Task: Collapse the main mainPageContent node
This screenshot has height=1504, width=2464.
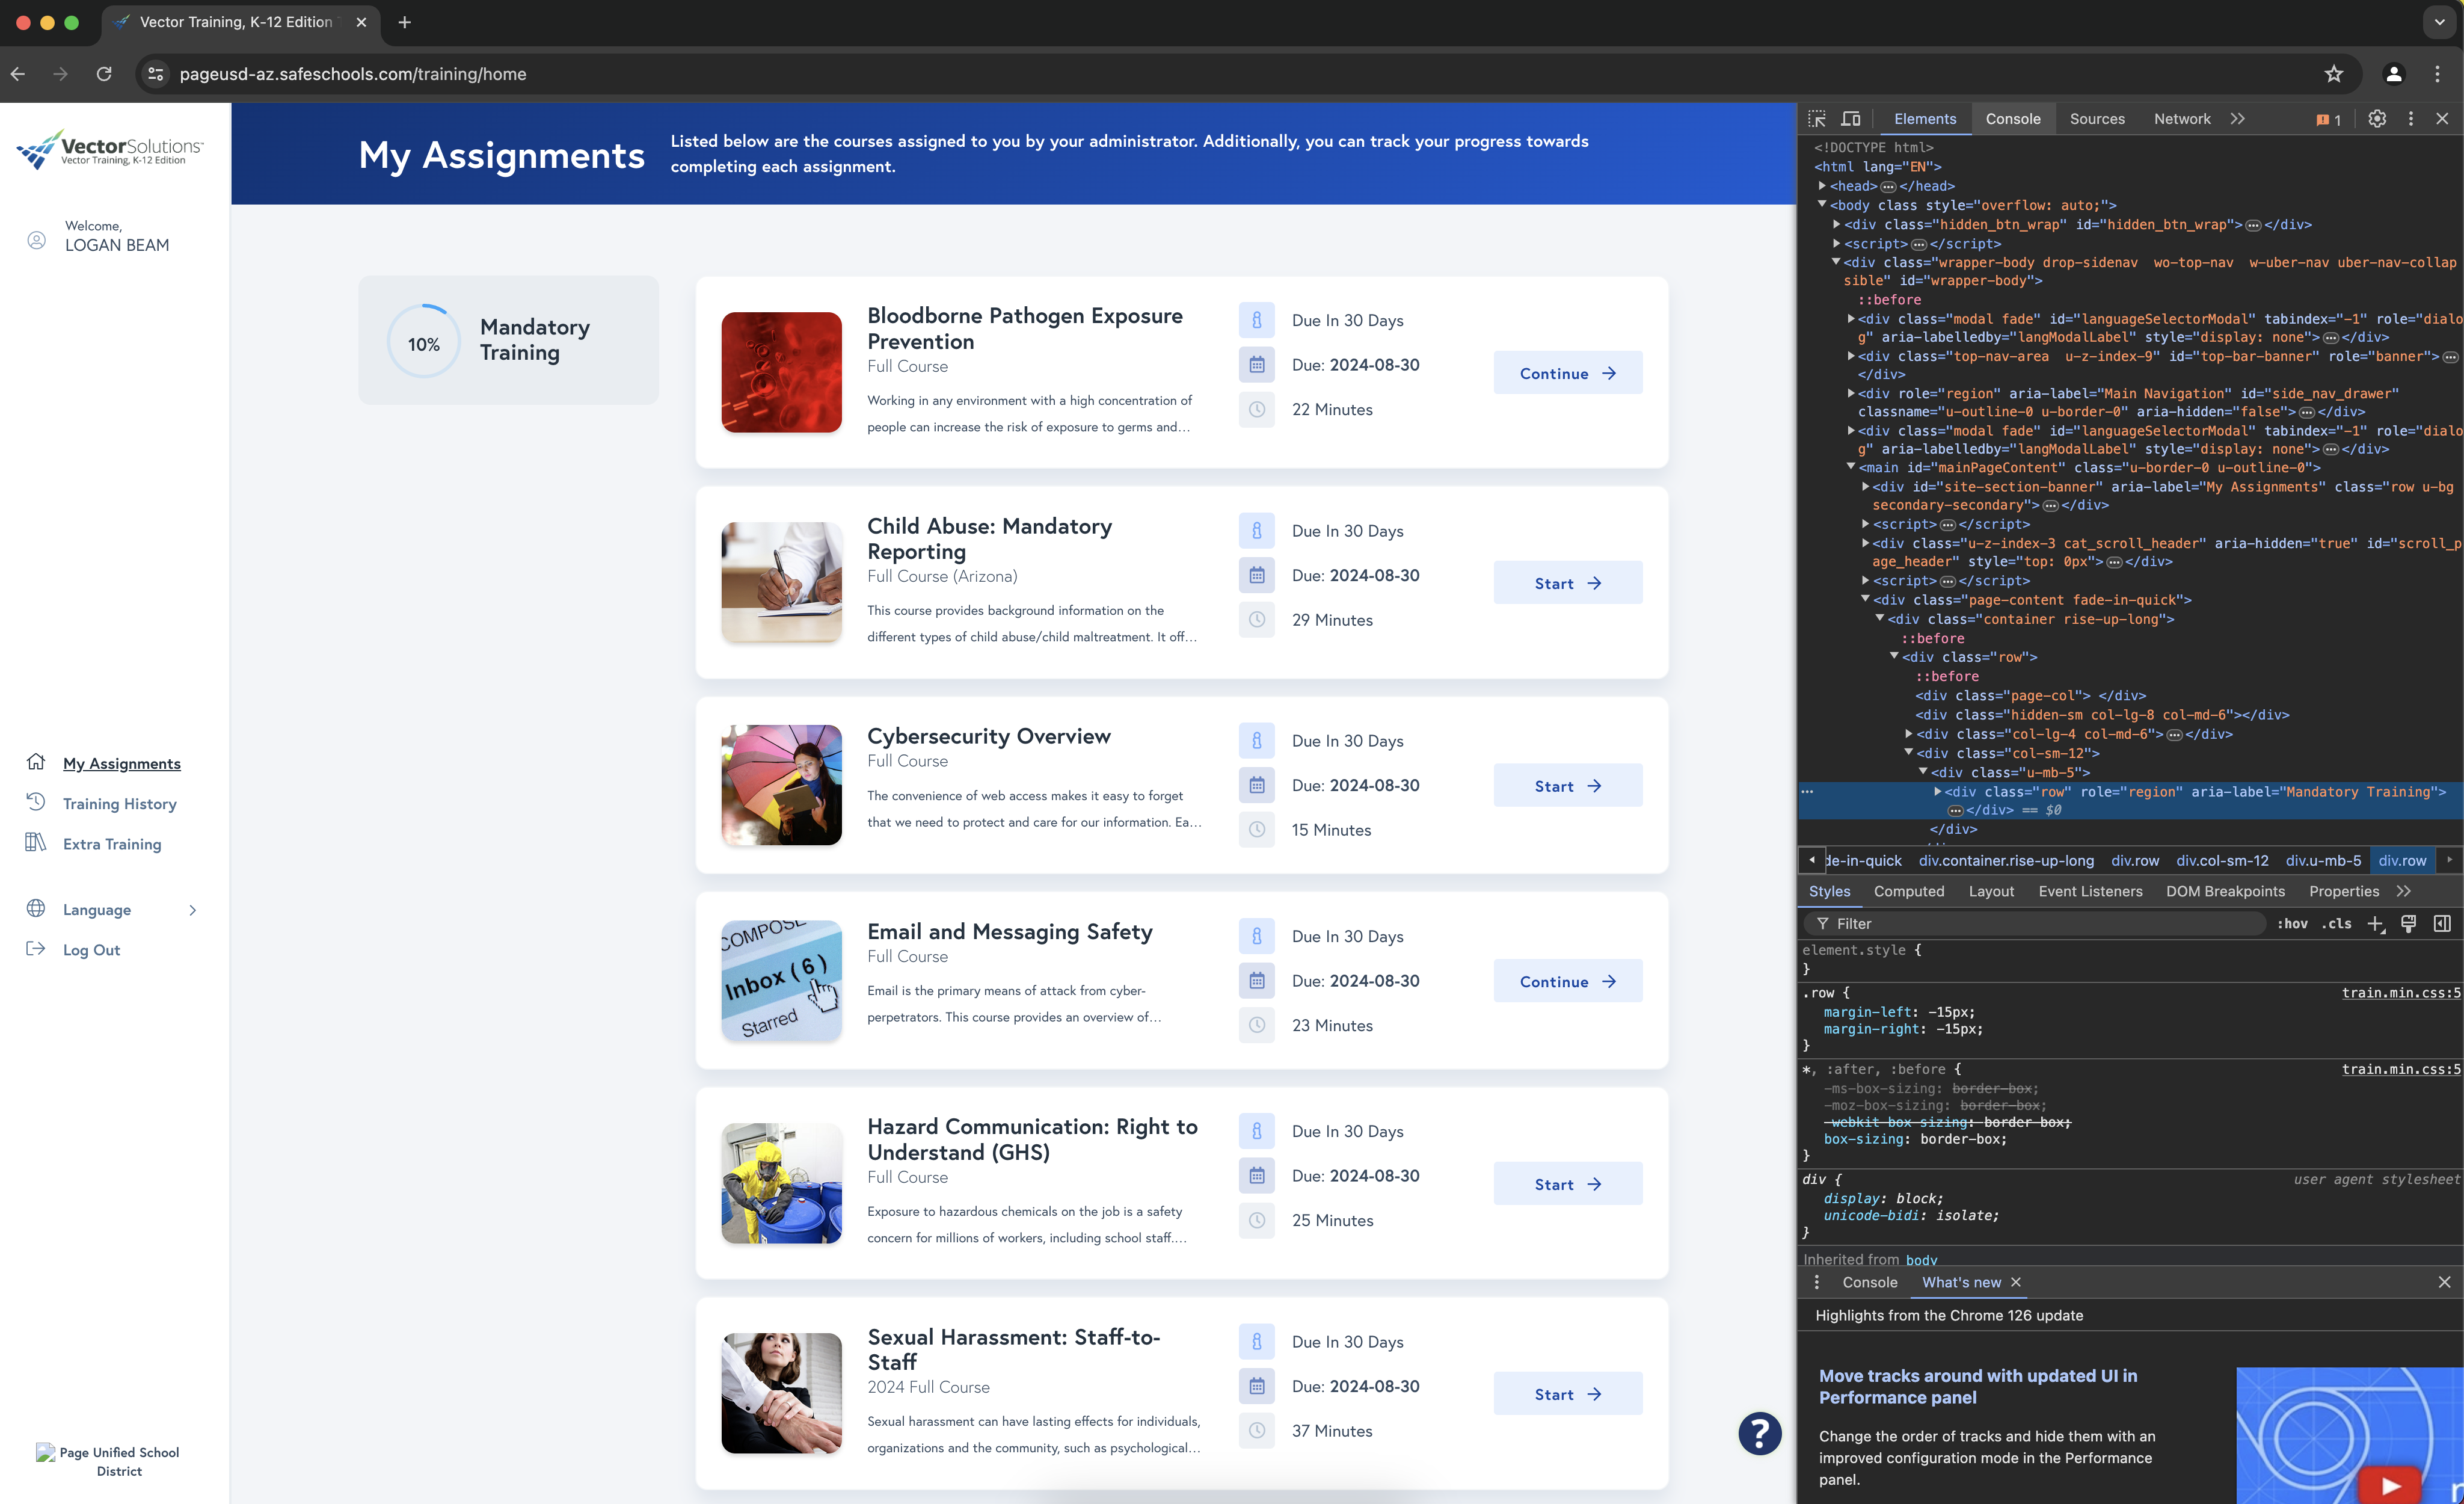Action: coord(1851,467)
